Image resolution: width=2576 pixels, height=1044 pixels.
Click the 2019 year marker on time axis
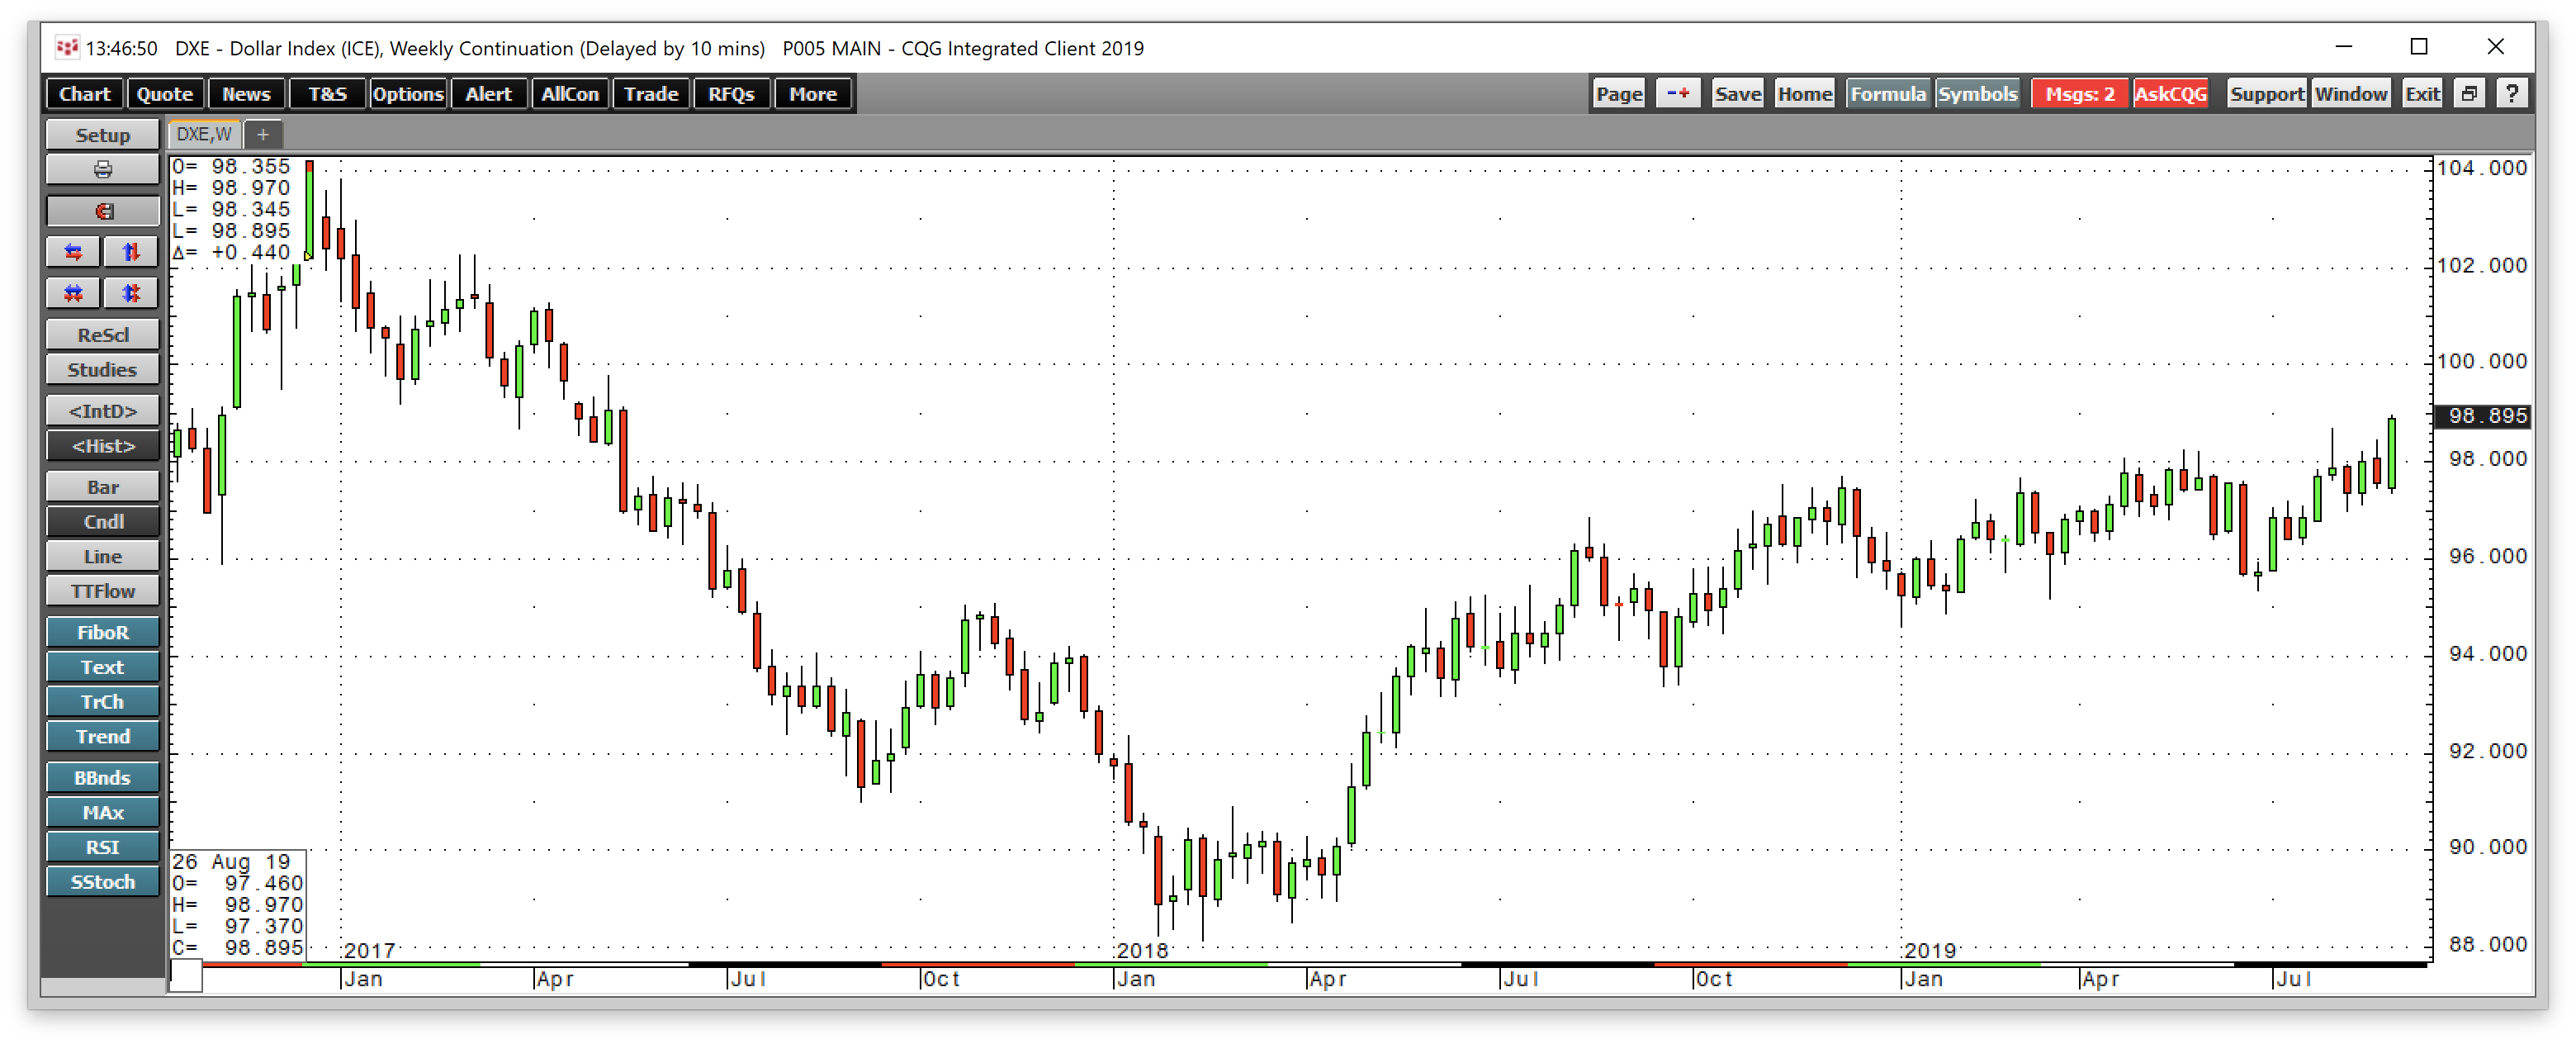pos(1930,950)
